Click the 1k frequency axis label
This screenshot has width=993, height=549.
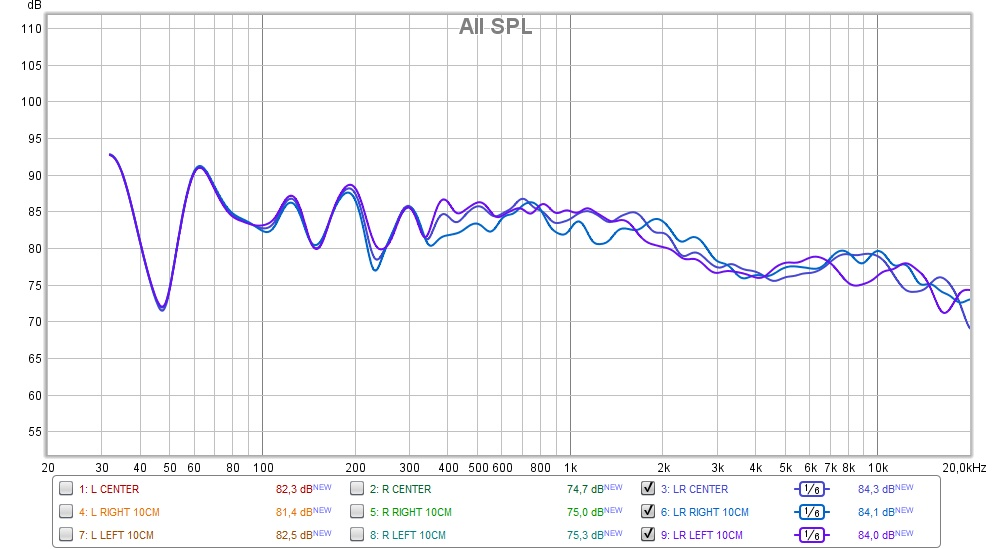pos(570,468)
